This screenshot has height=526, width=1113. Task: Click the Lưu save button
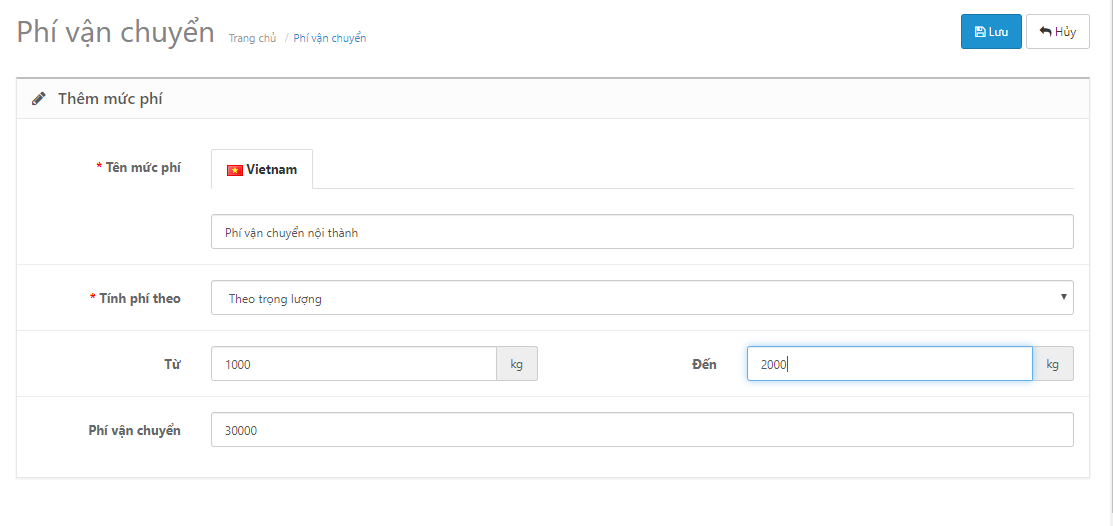tap(991, 31)
